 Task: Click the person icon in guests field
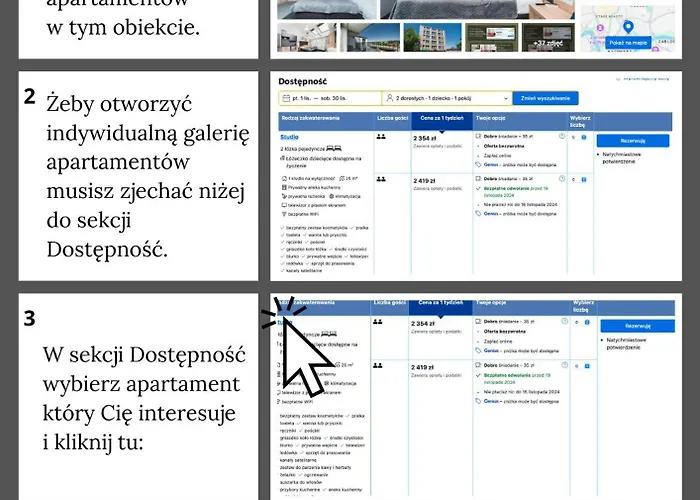[x=389, y=99]
